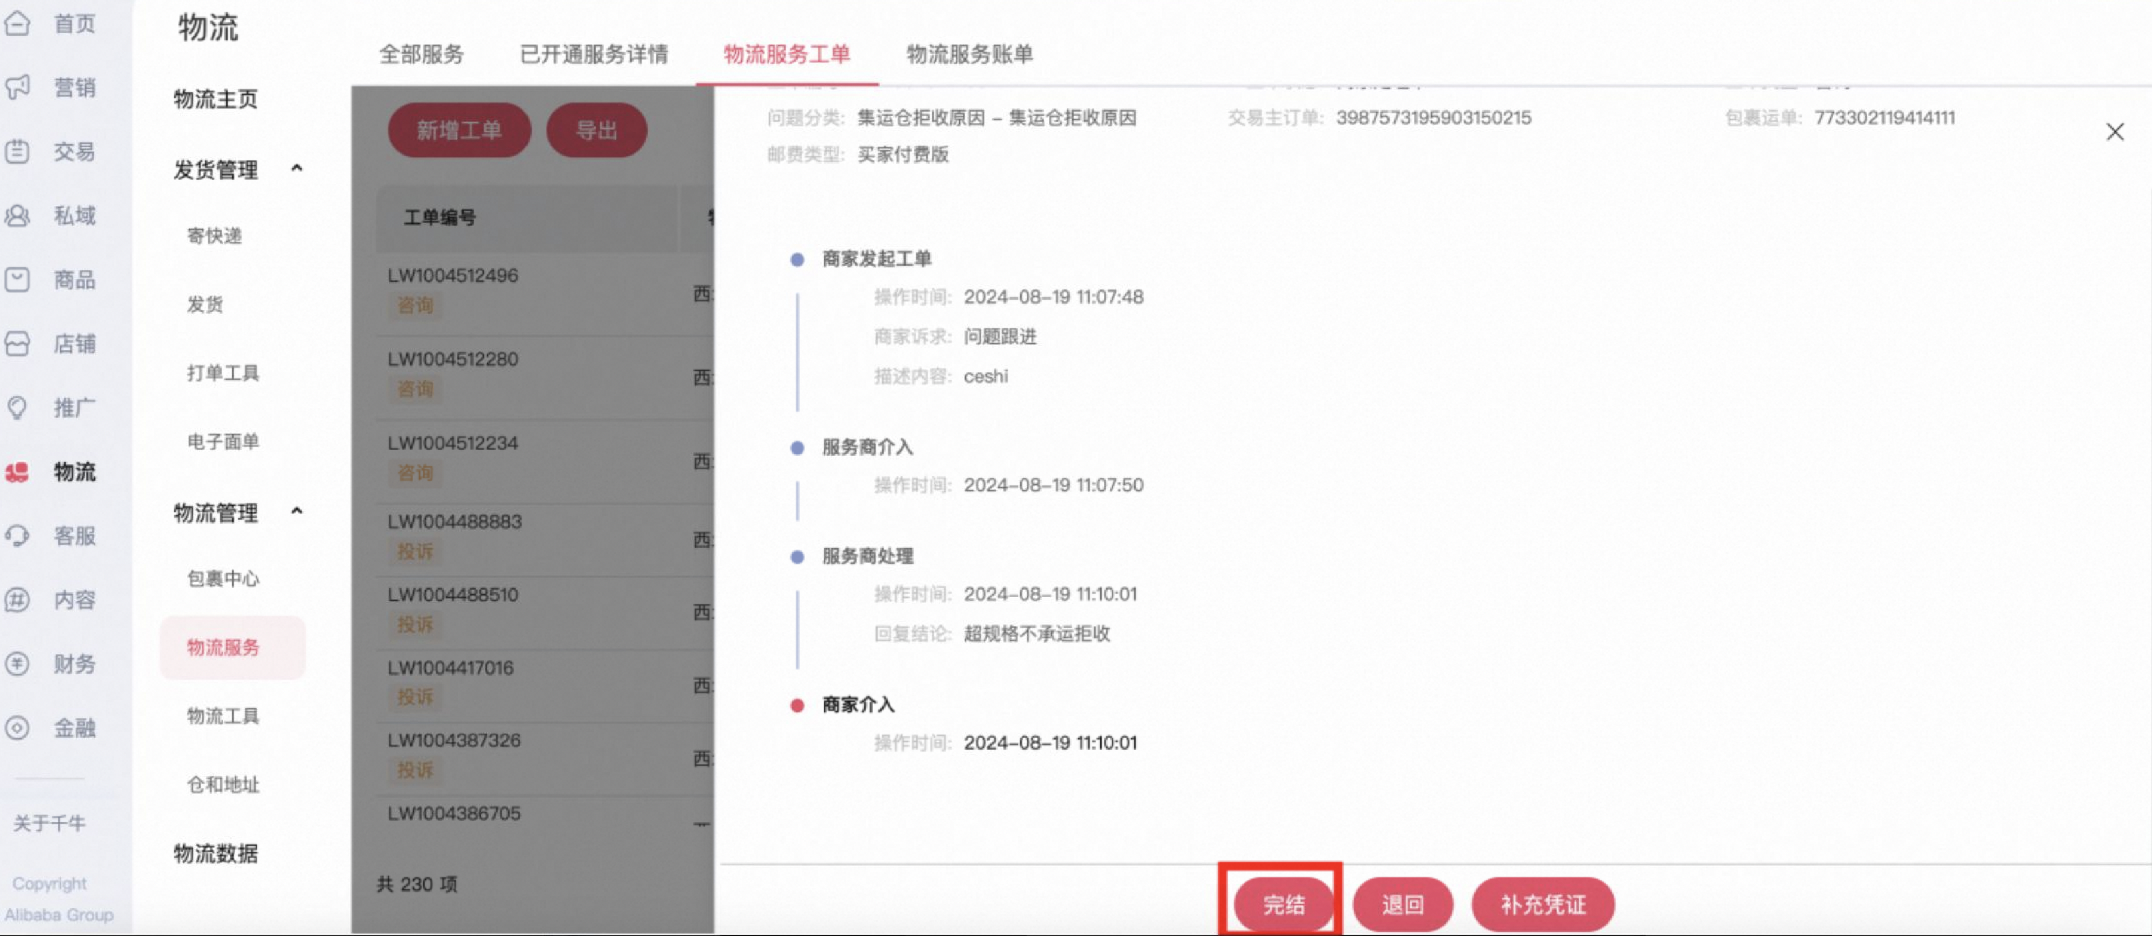Click the 服务商处理 timeline step
Image resolution: width=2152 pixels, height=936 pixels.
pos(868,556)
